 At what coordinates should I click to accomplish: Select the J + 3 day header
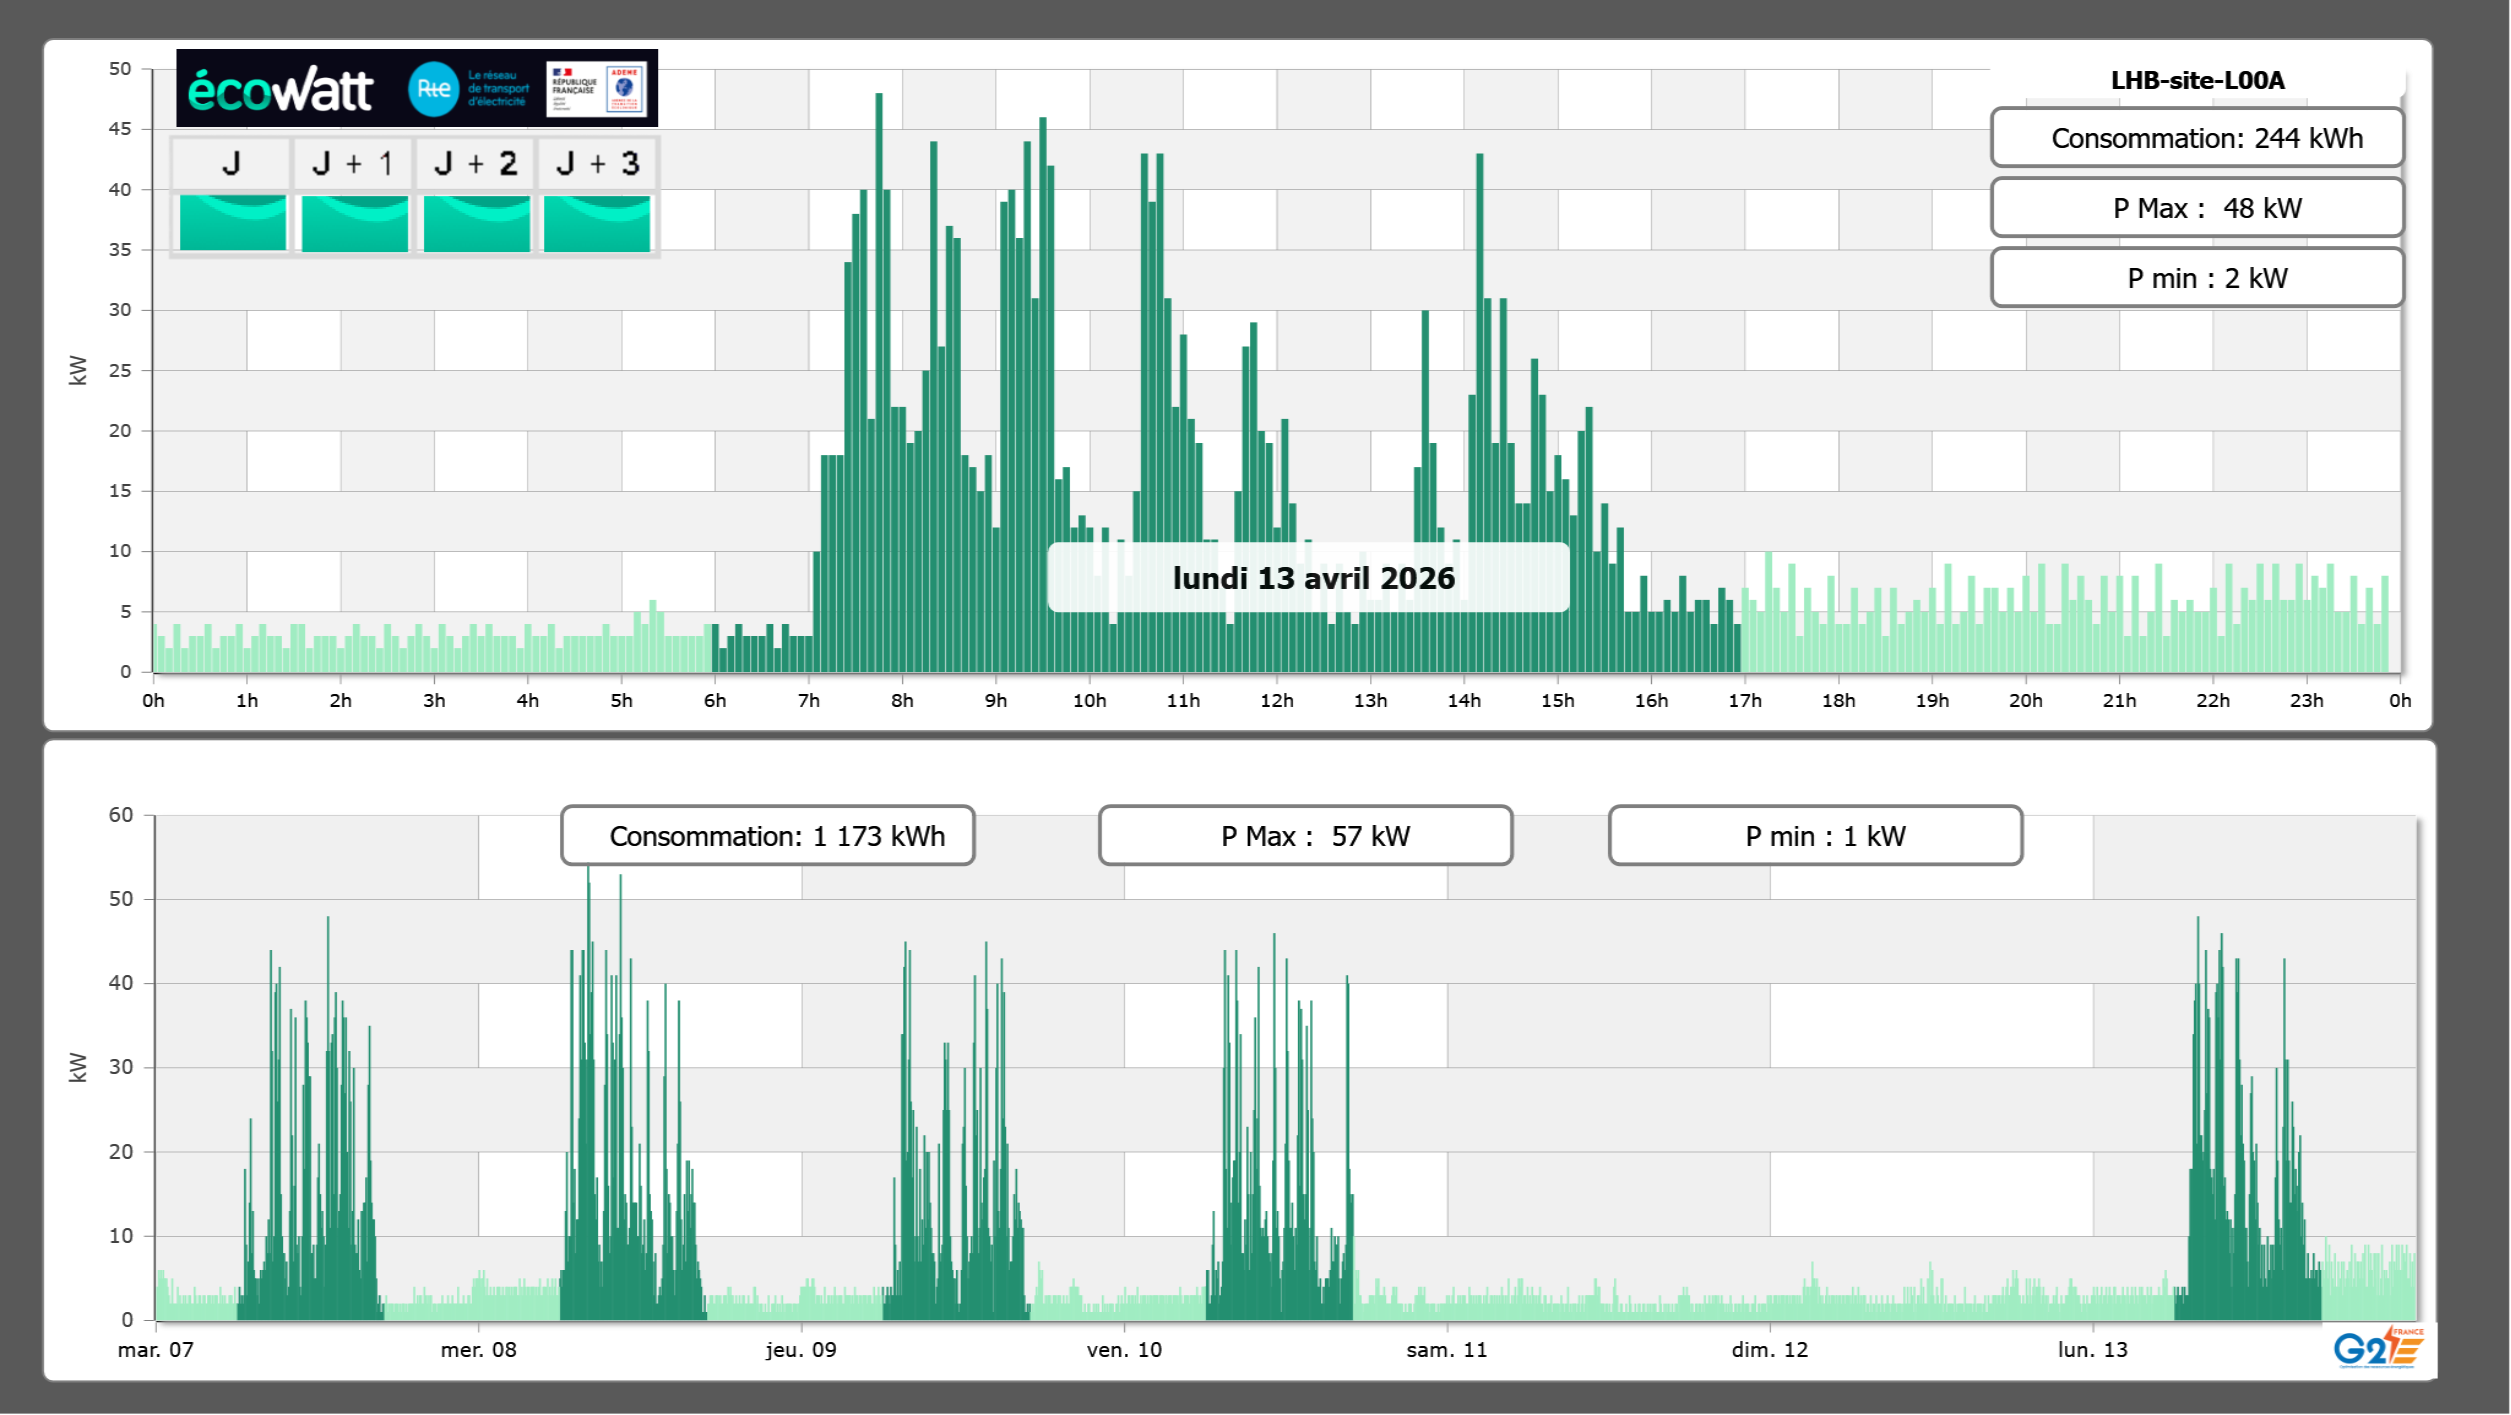597,163
